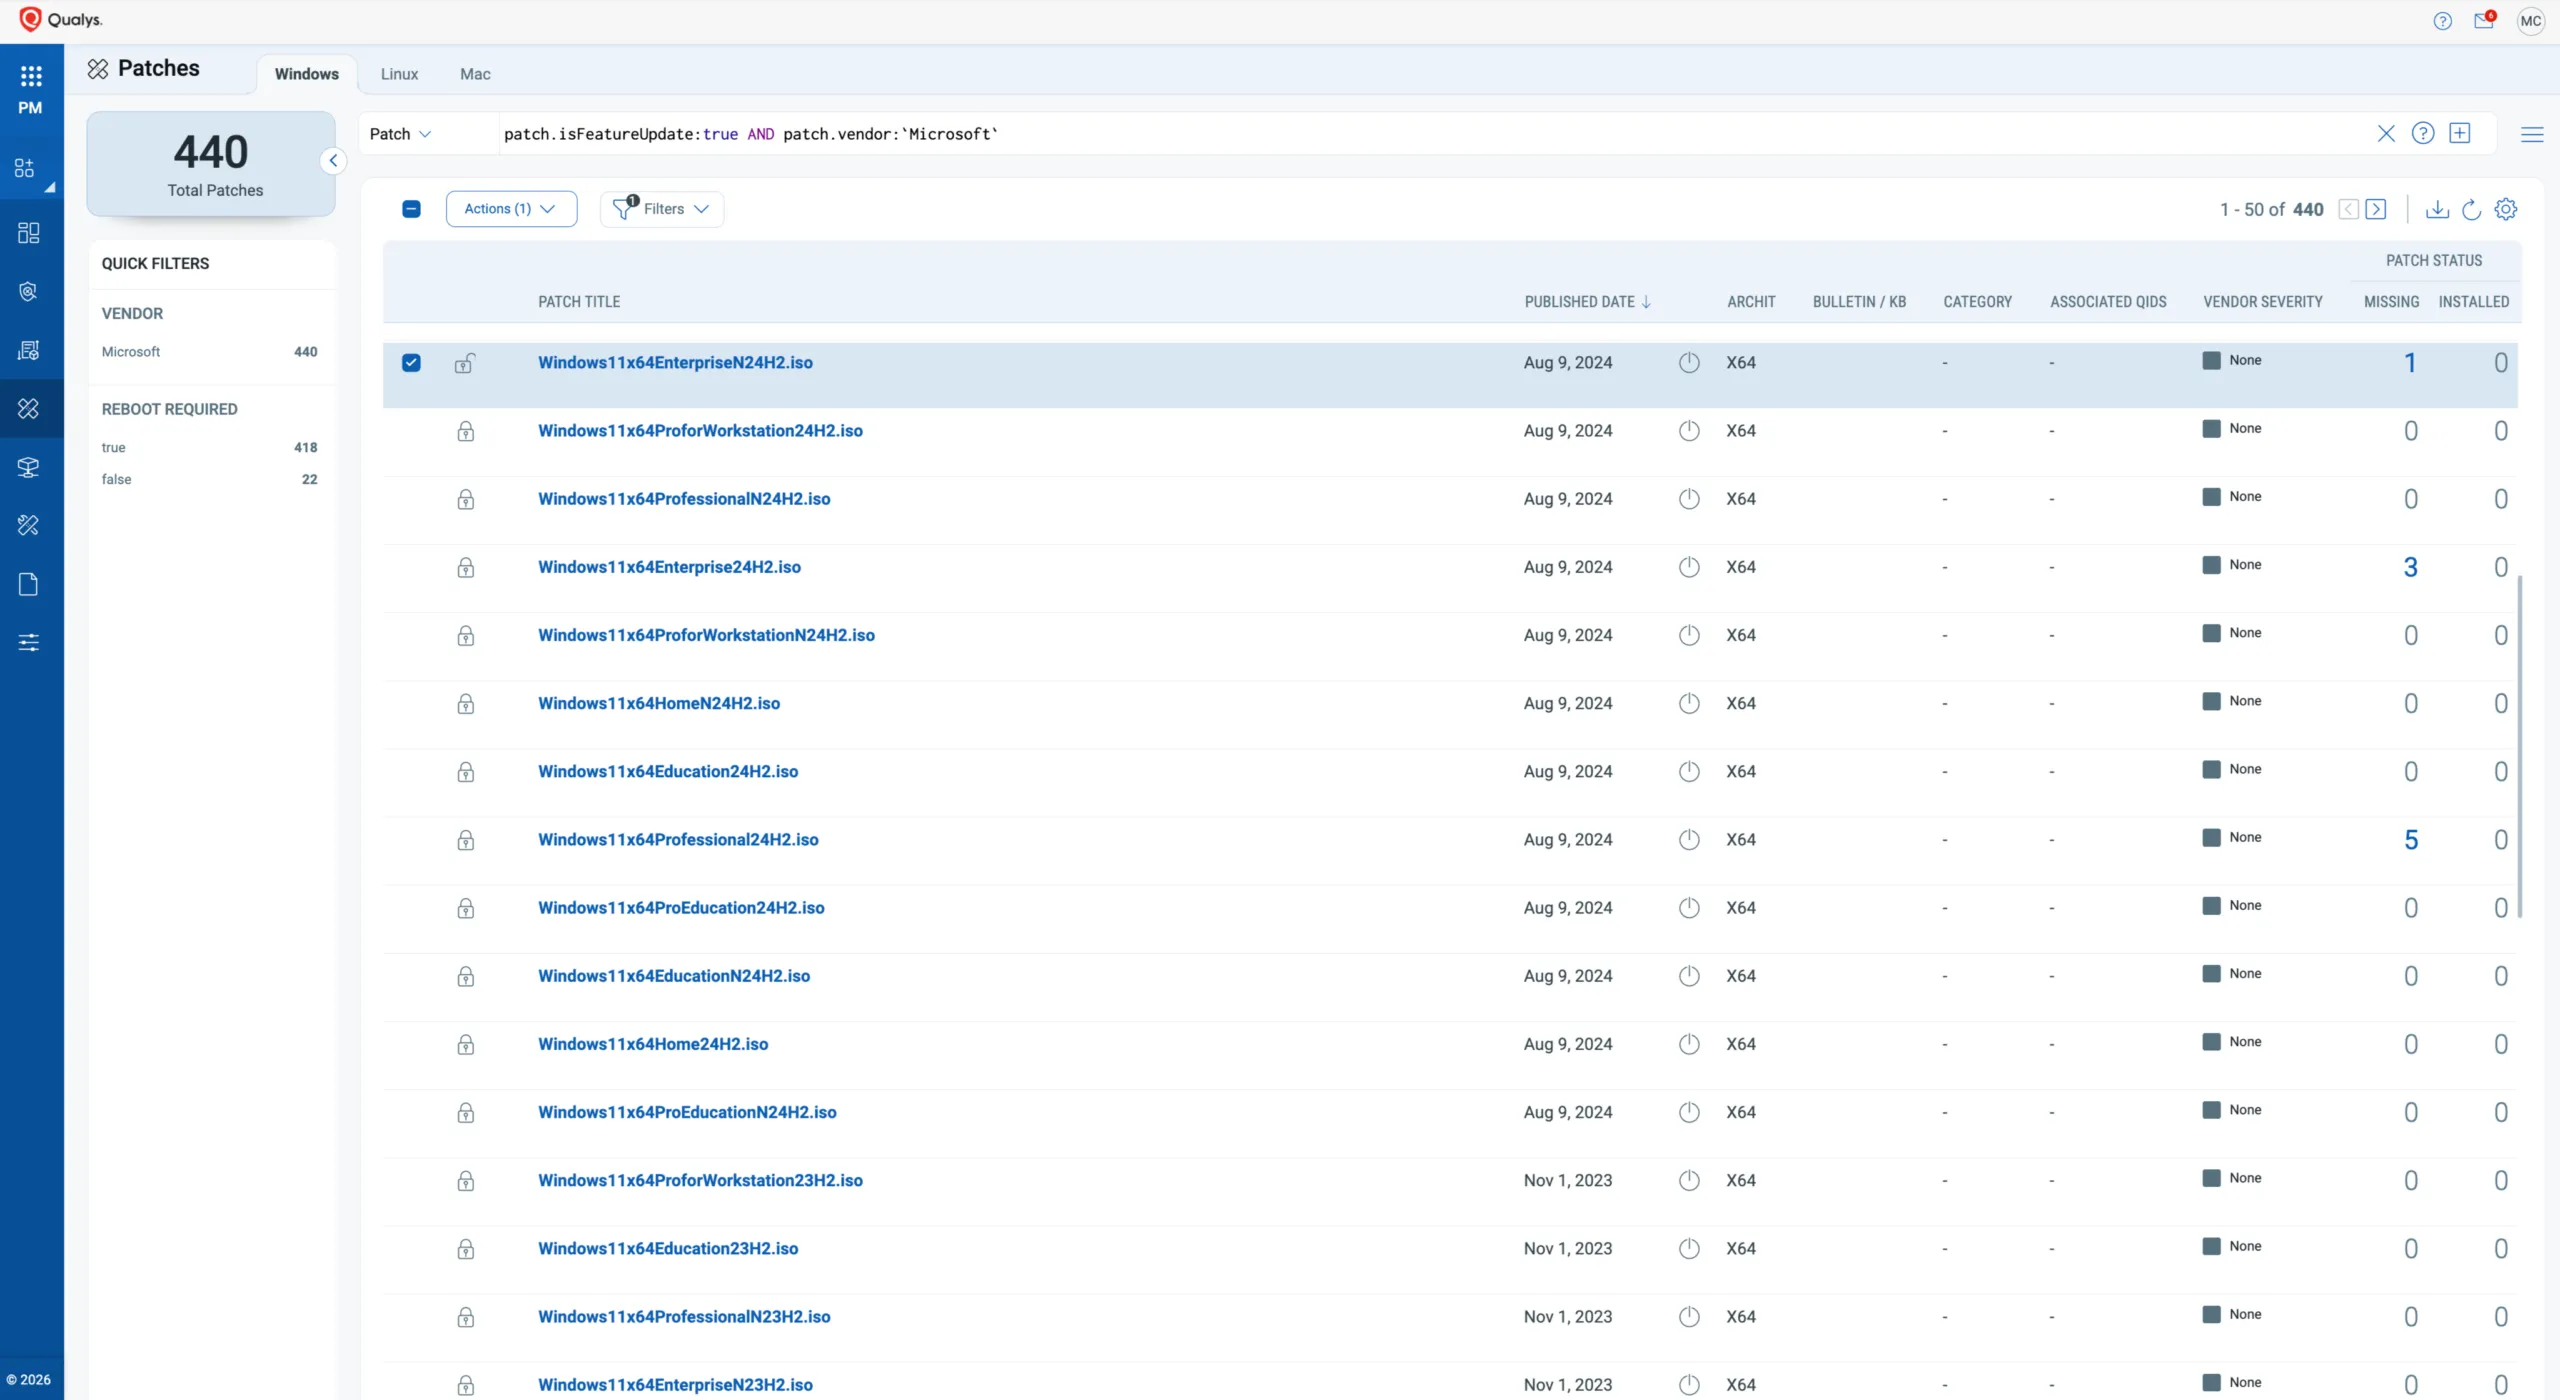Click lock icon for Windows11x64Home24H2.iso
The height and width of the screenshot is (1400, 2560).
(465, 1044)
